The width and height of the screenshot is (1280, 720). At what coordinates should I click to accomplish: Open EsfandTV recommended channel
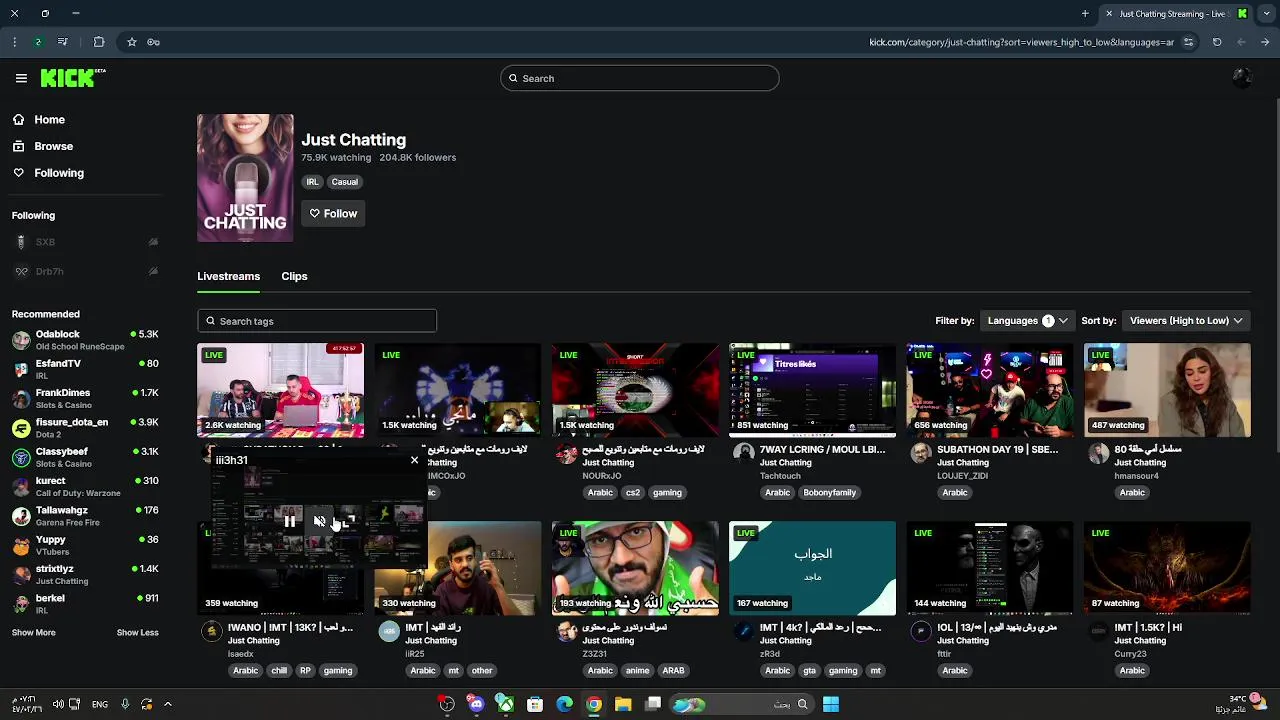[x=85, y=369]
